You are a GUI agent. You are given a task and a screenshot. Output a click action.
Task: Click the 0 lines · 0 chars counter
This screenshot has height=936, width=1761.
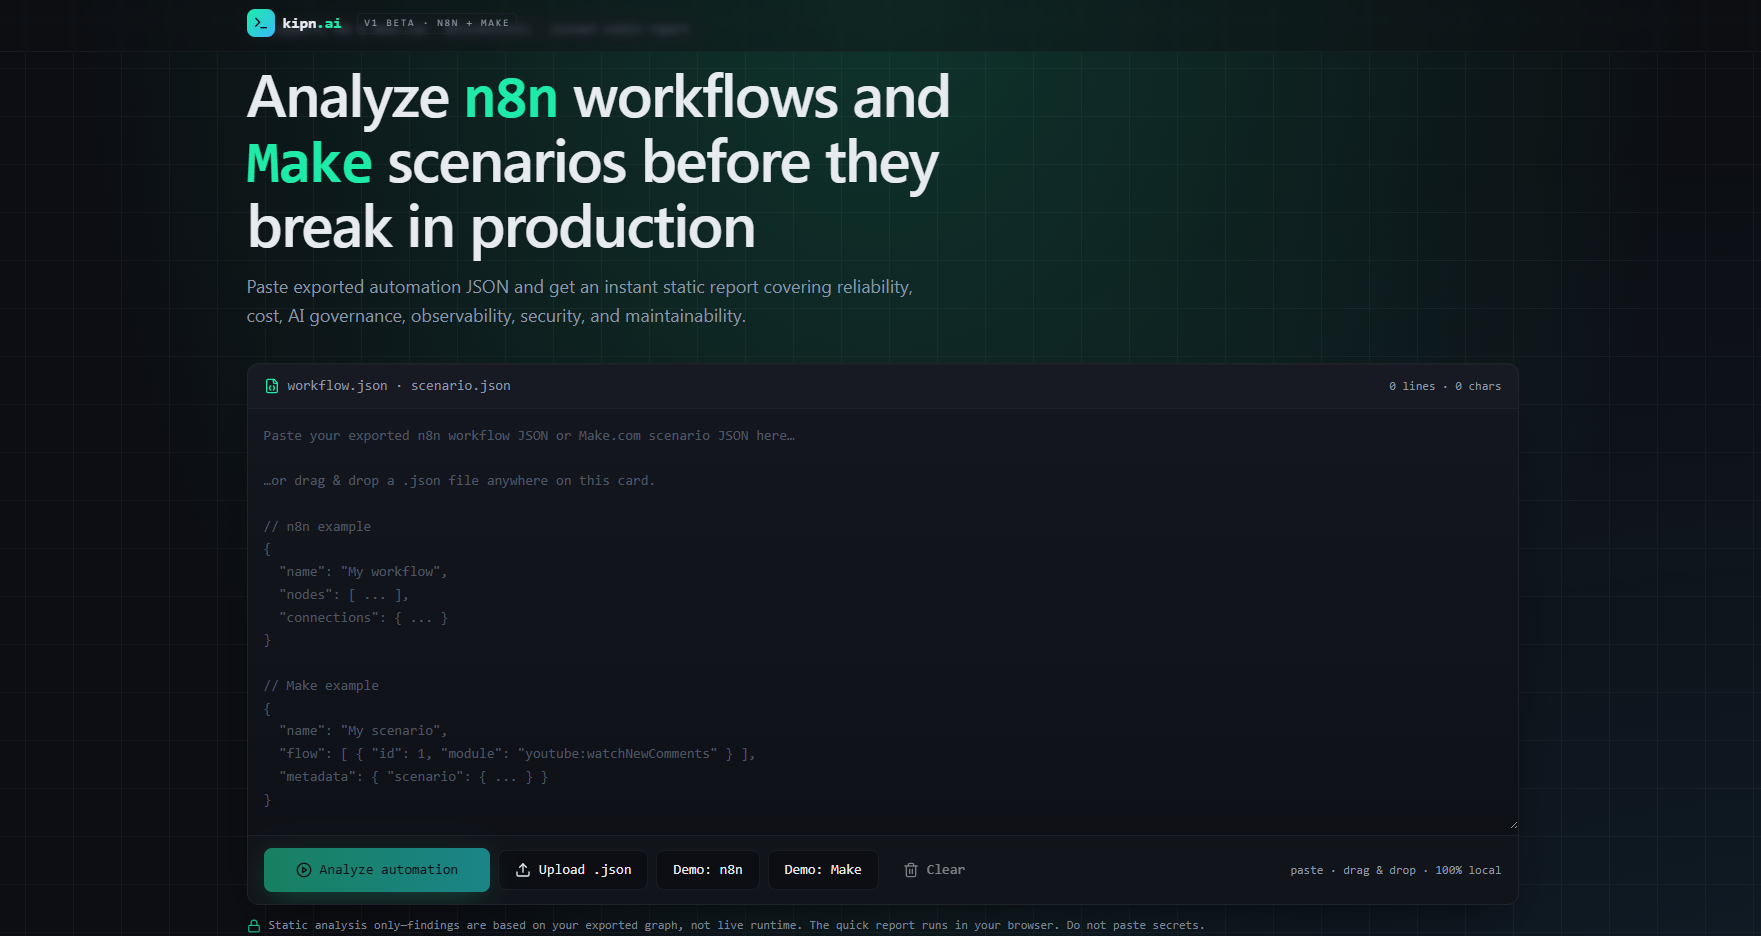[x=1444, y=386]
